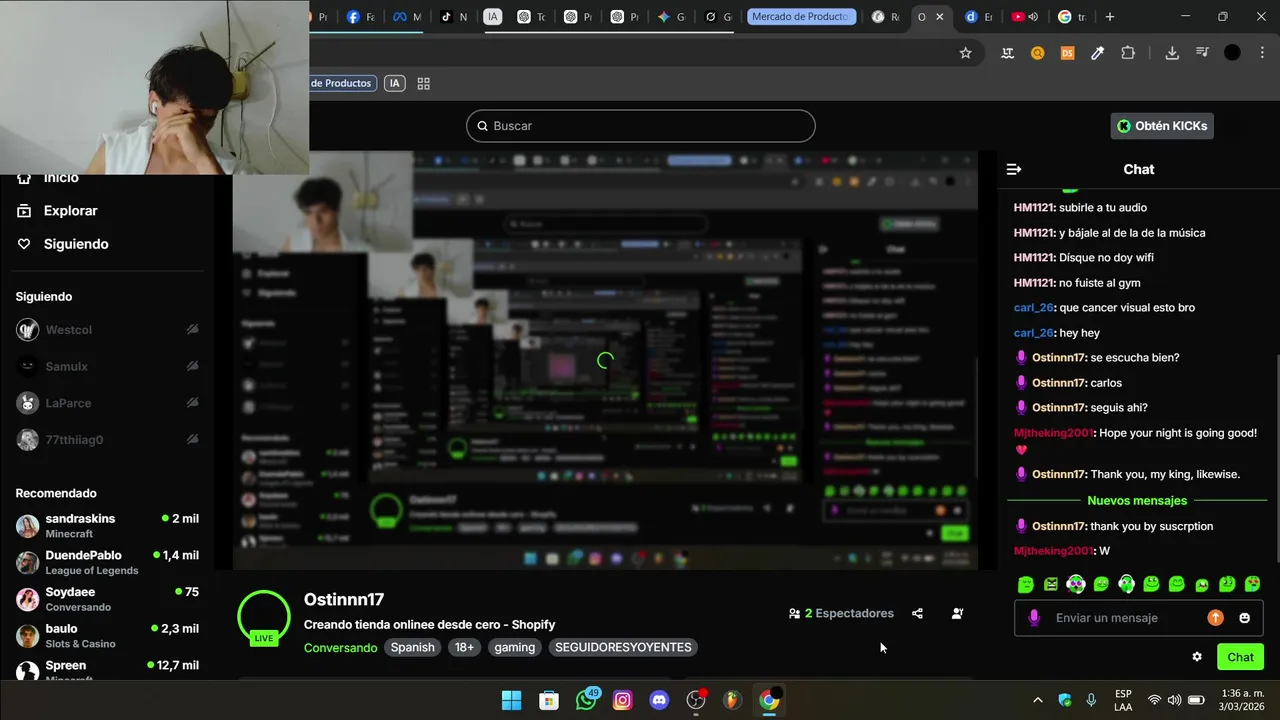Bookmark the page with the star icon
Screen dimensions: 1280x720
[x=965, y=53]
